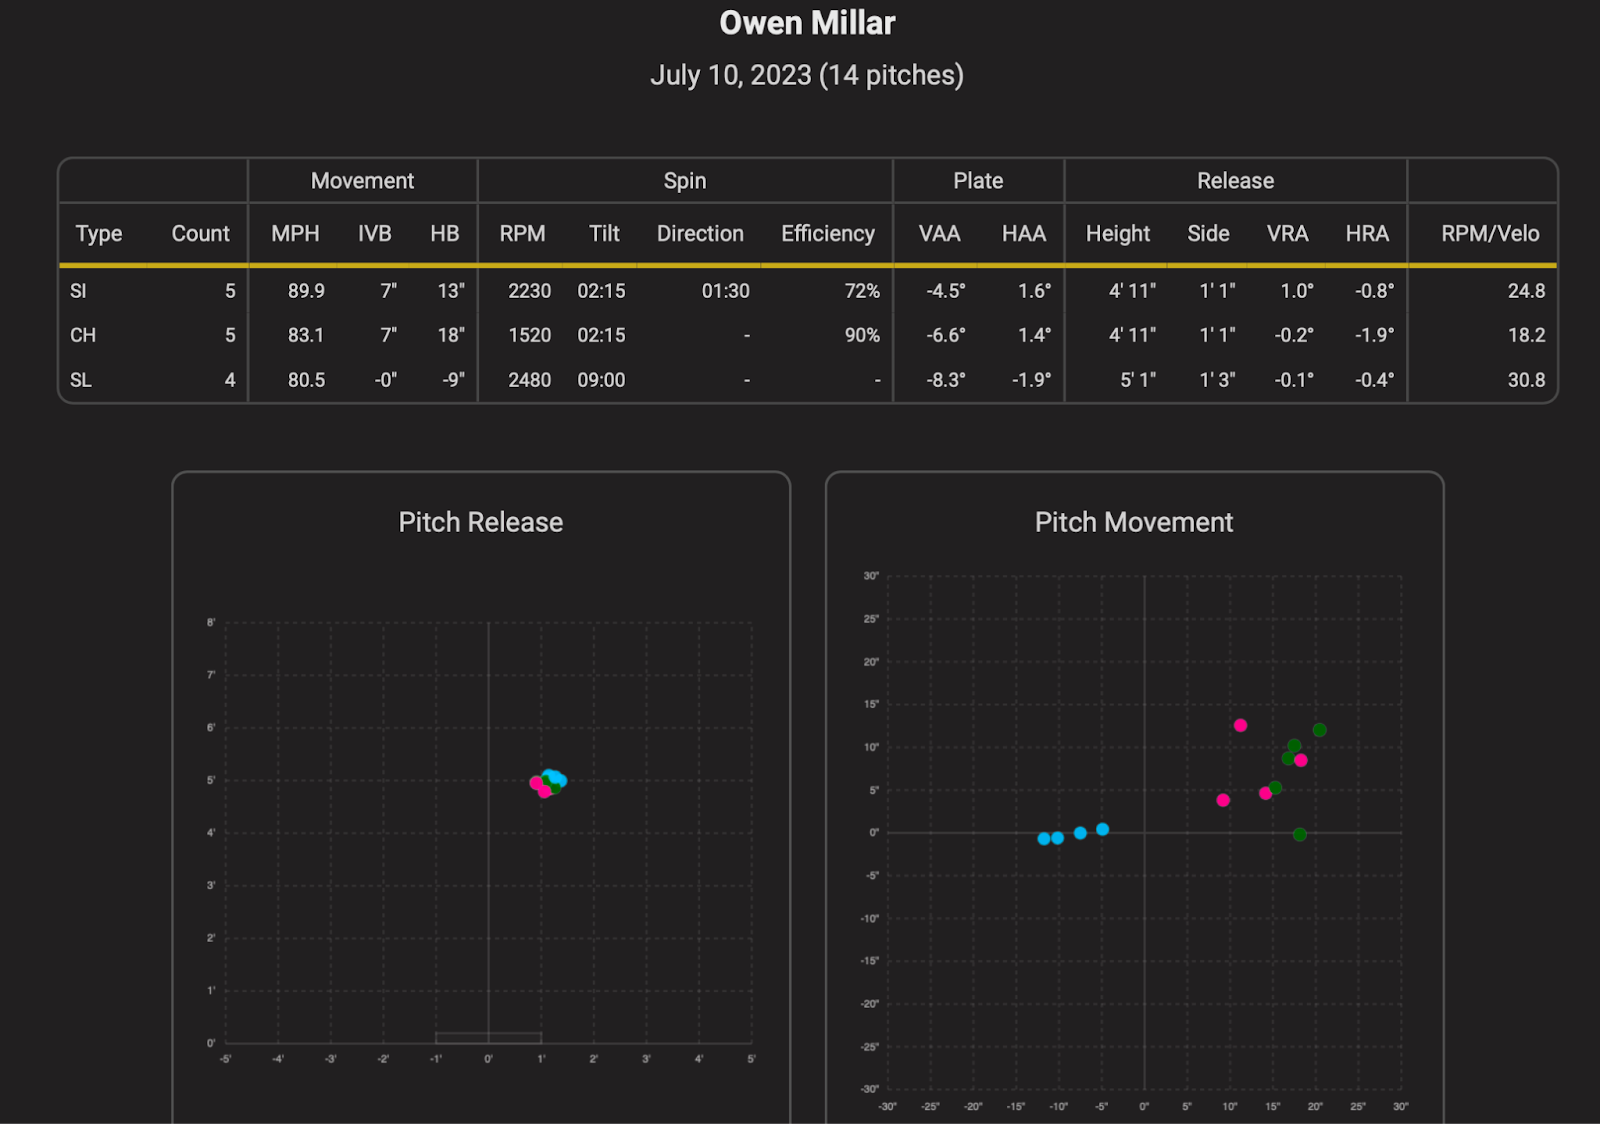
Task: Click the HRA column header
Action: [1367, 234]
